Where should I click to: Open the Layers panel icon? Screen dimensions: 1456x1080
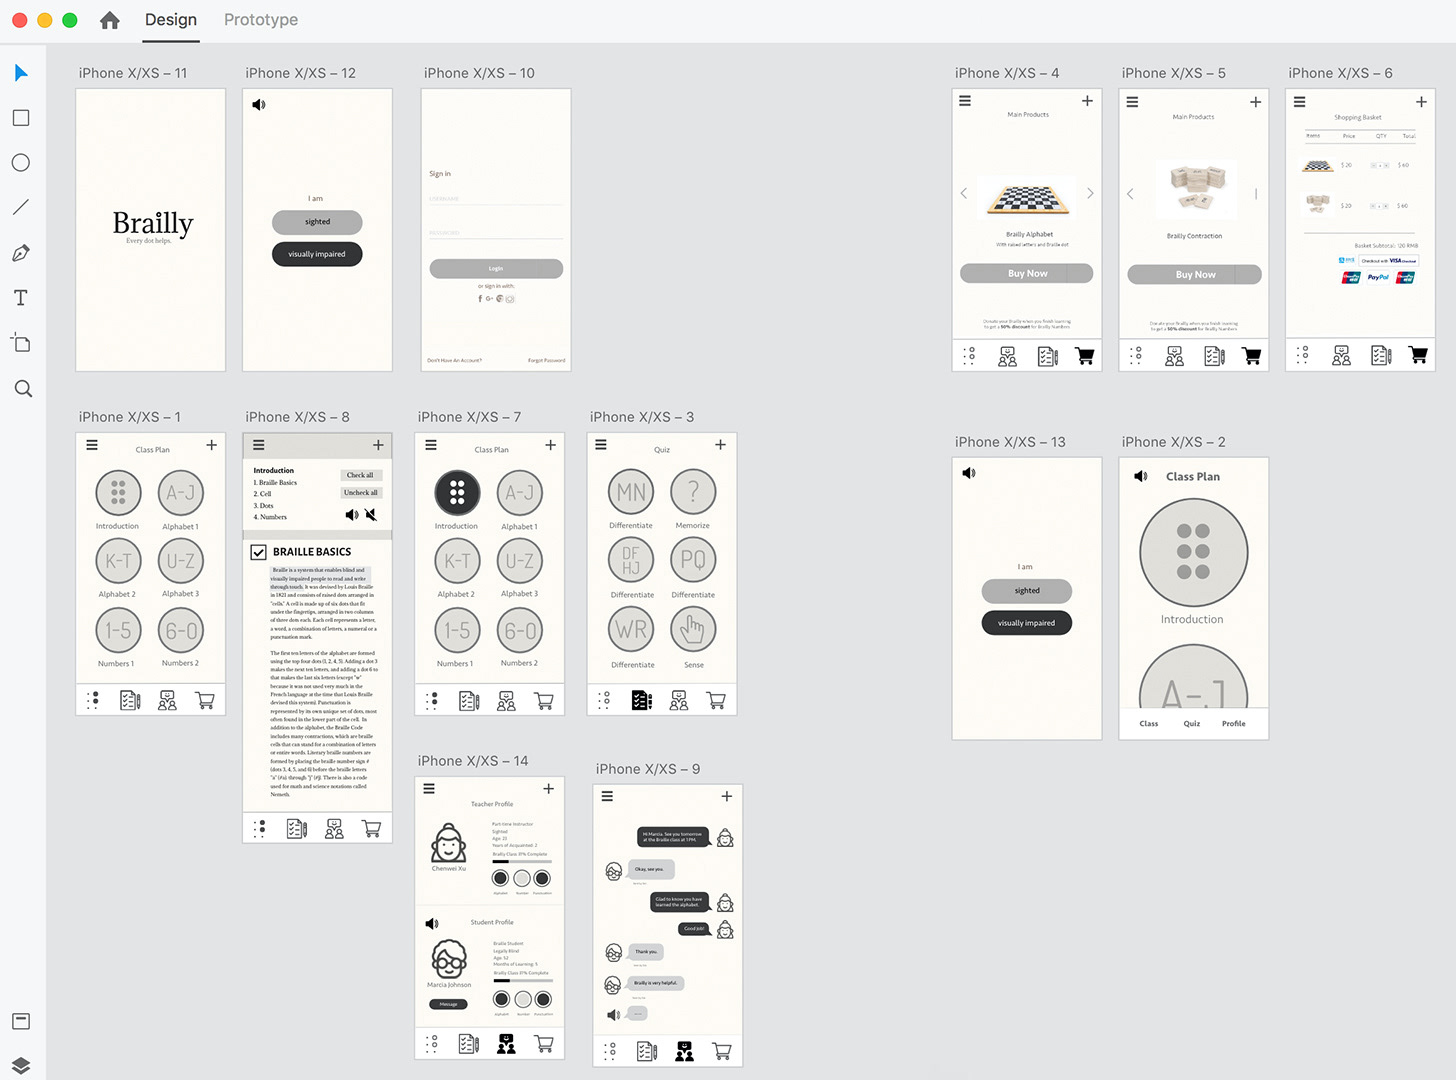pyautogui.click(x=21, y=1065)
